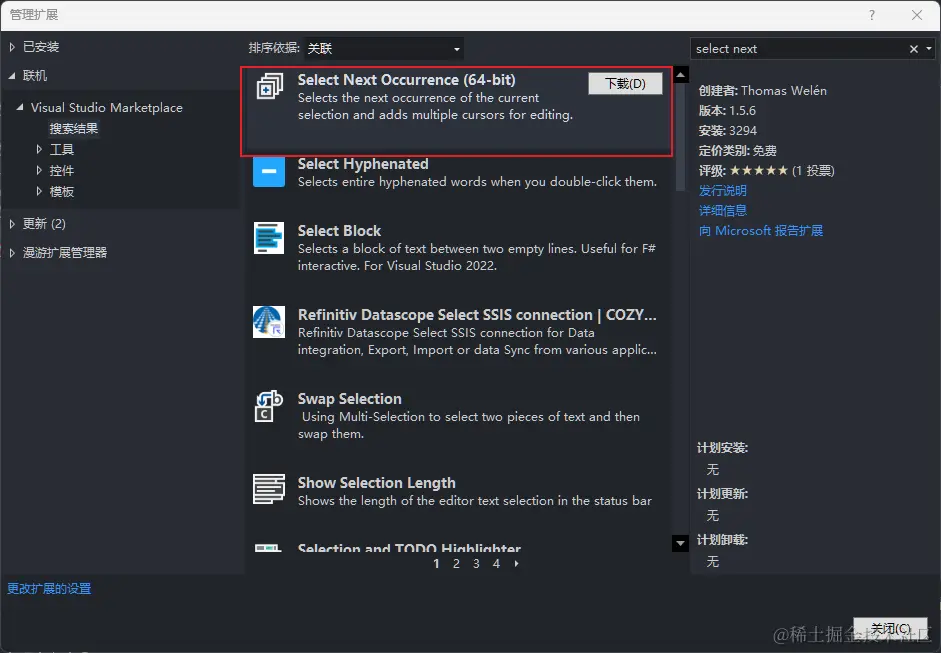Click the results list scrollbar thumb
Screen dimensions: 941x653
680,137
